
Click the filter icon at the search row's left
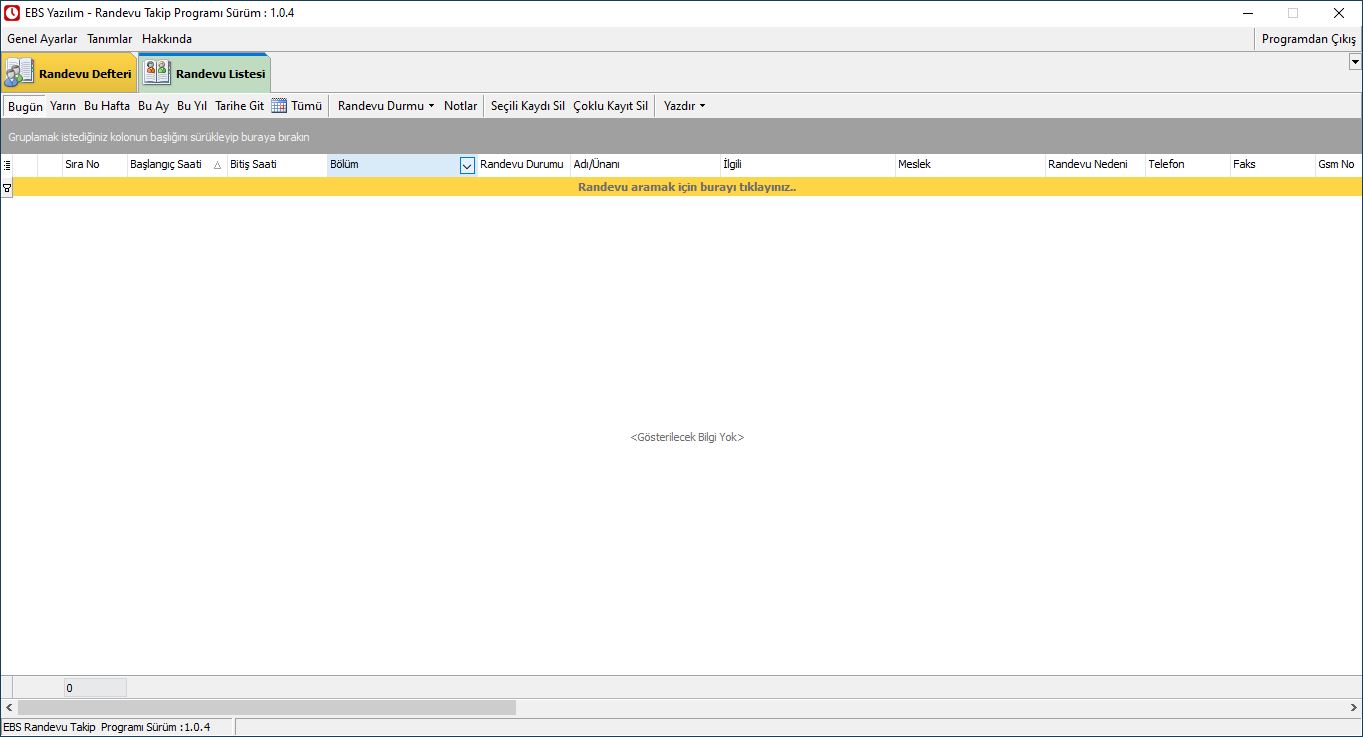pyautogui.click(x=7, y=188)
